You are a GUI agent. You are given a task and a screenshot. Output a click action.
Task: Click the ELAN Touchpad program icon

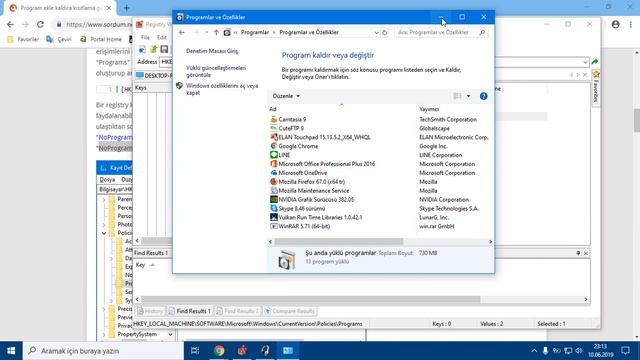273,137
